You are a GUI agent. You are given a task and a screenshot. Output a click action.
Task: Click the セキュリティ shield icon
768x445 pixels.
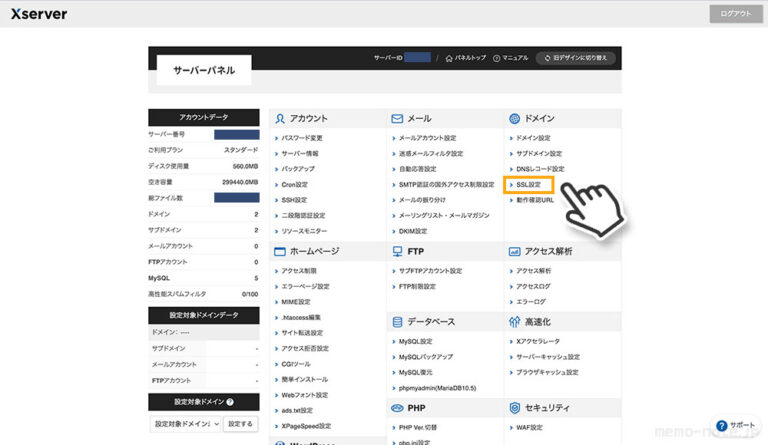(x=514, y=408)
